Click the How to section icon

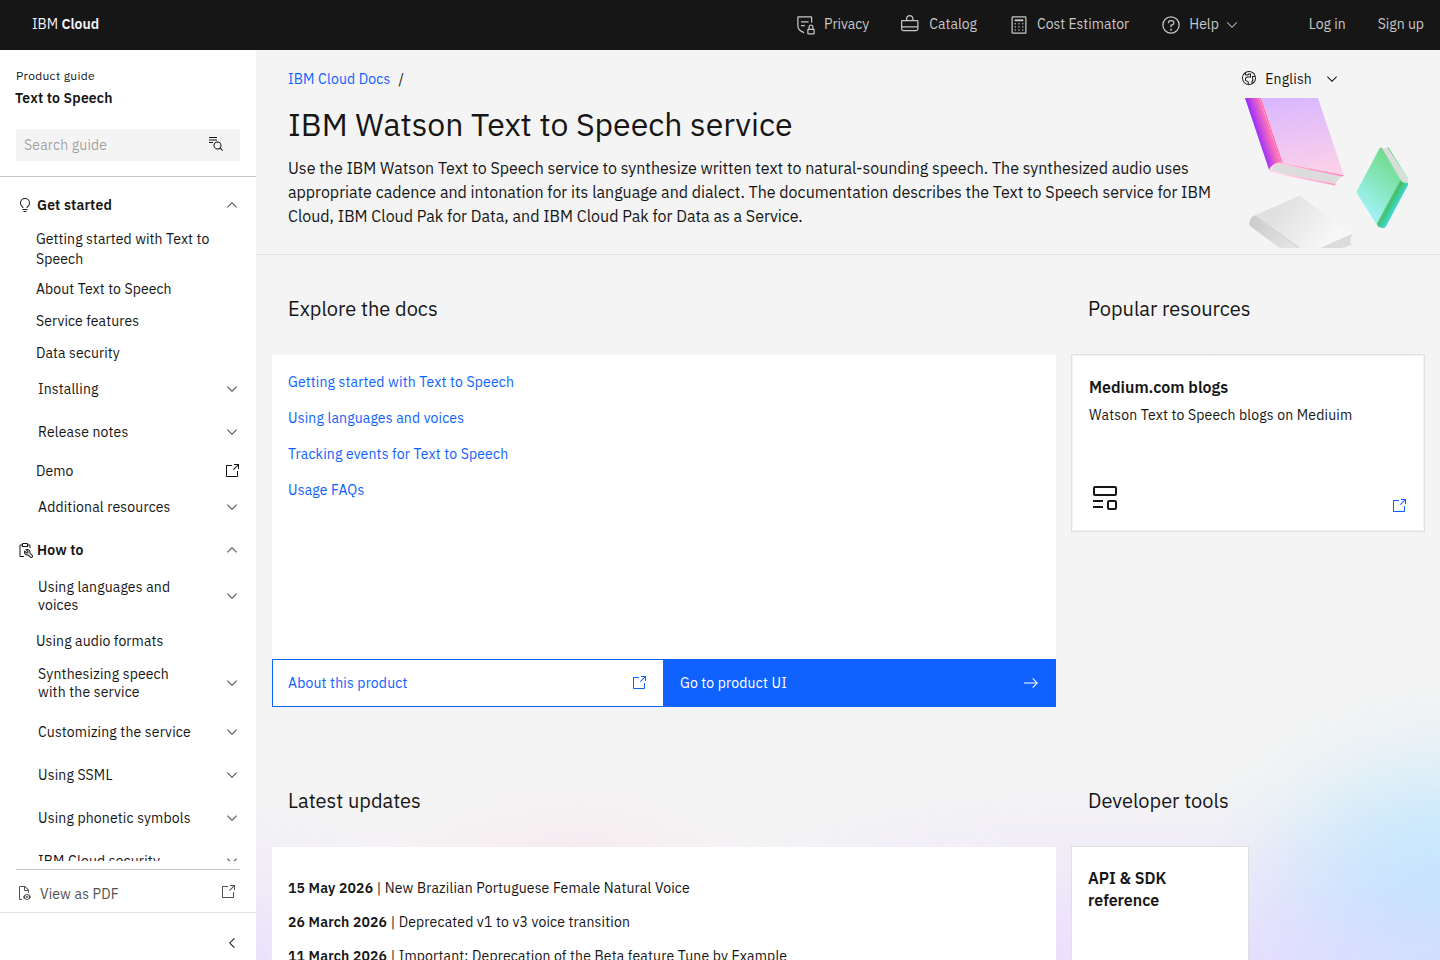click(25, 550)
